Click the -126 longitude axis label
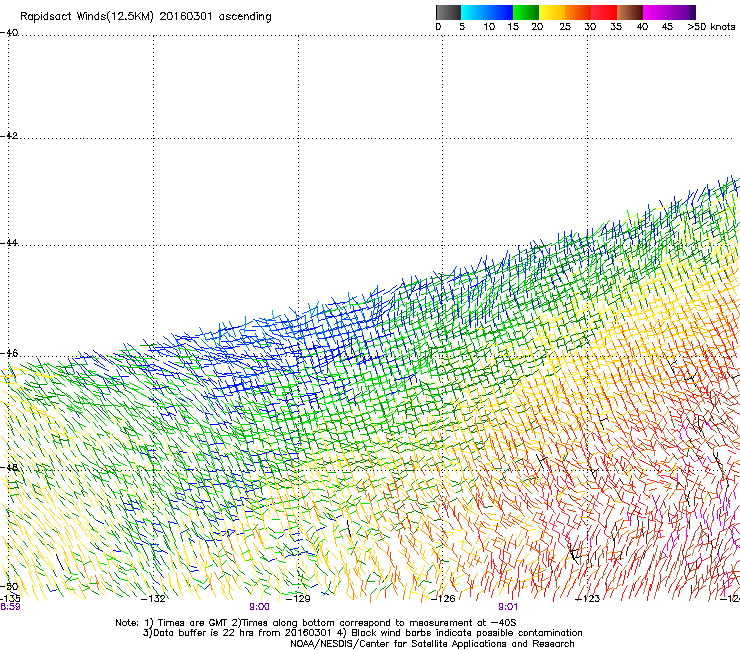 click(x=443, y=599)
